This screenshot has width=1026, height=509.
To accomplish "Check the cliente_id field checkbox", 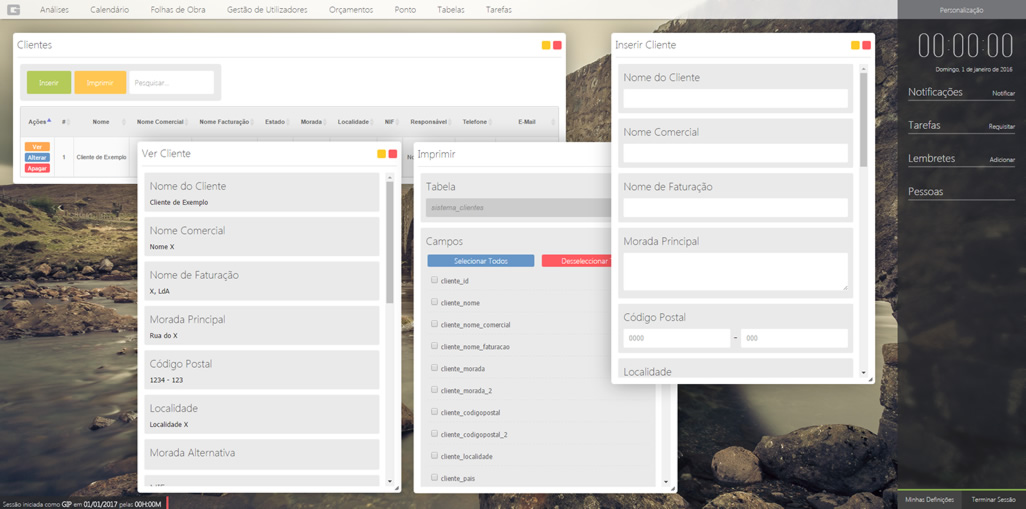I will (434, 281).
